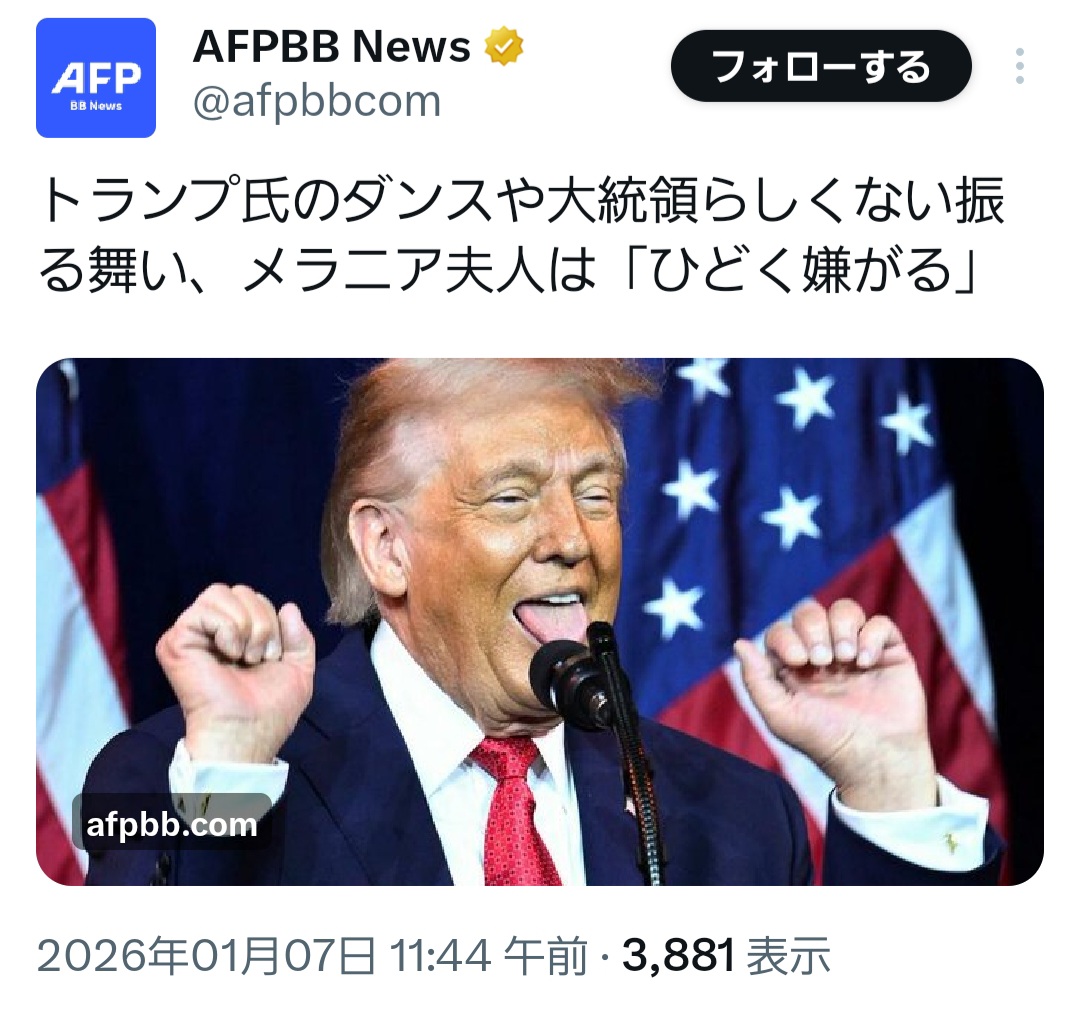Click the 3,881 view count number
This screenshot has width=1080, height=1012.
coord(678,956)
